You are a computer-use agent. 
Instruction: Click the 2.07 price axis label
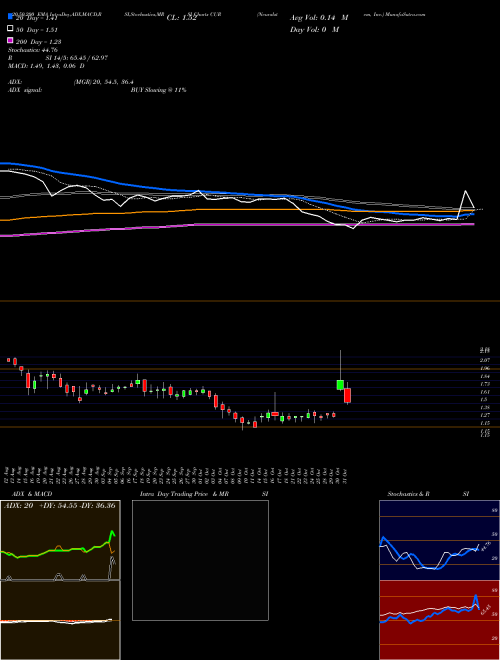click(485, 360)
